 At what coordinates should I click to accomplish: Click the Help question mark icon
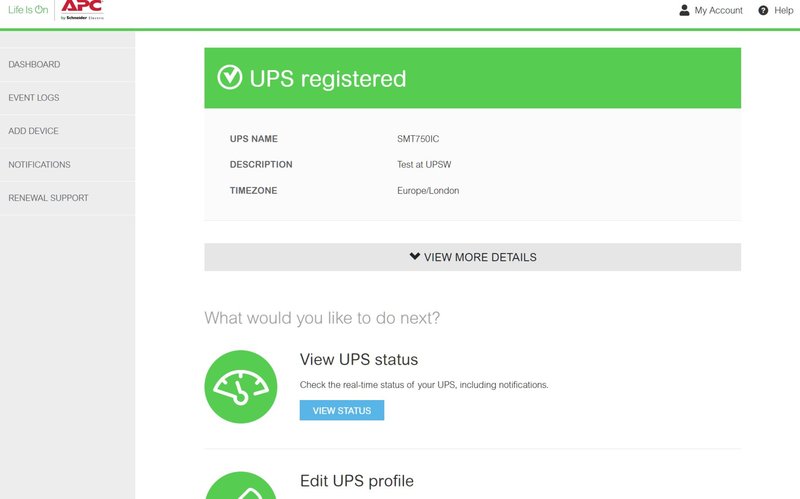click(x=763, y=10)
